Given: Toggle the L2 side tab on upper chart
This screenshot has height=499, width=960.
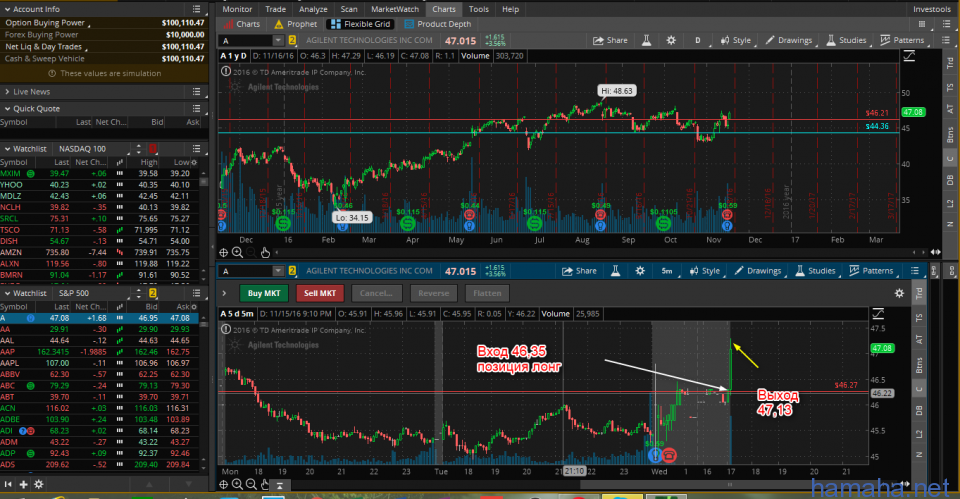Looking at the screenshot, I should click(950, 203).
